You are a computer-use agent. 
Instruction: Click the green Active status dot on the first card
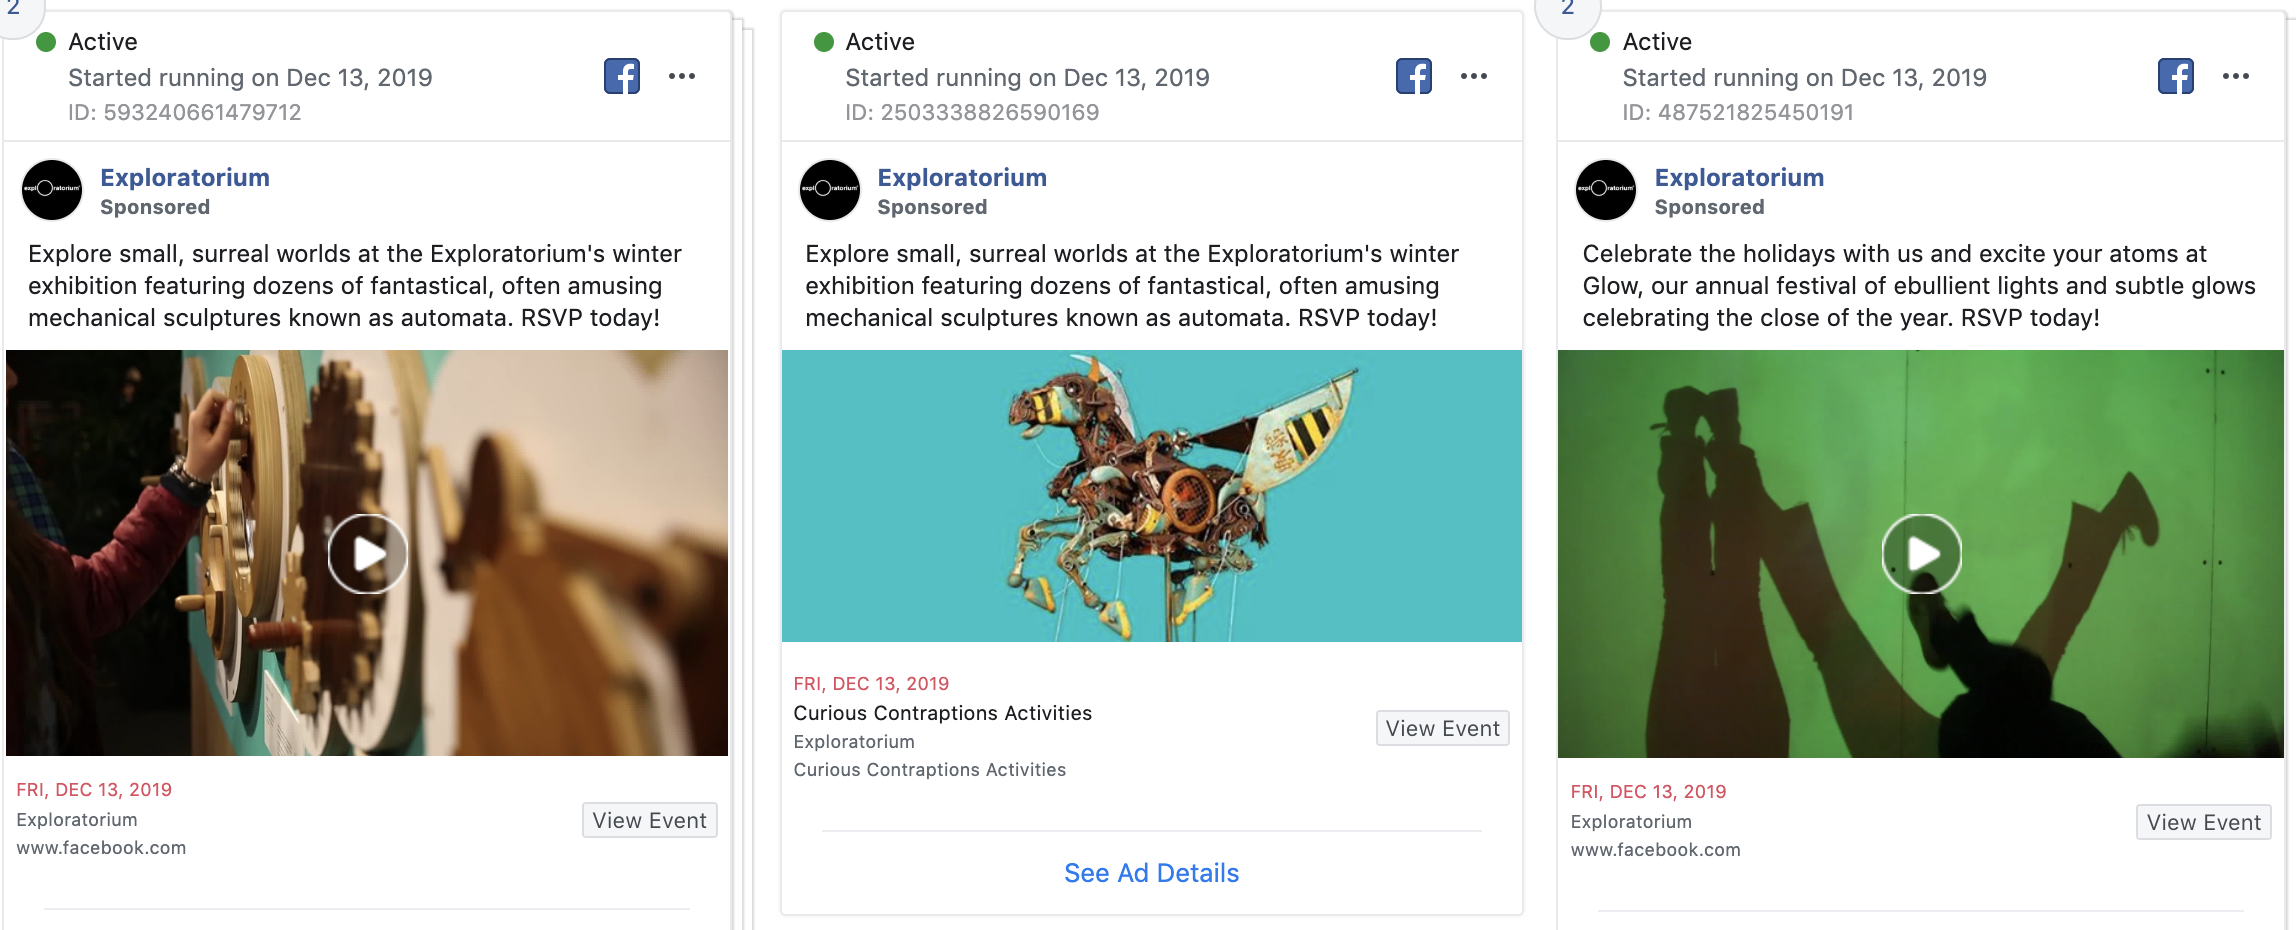pyautogui.click(x=44, y=41)
